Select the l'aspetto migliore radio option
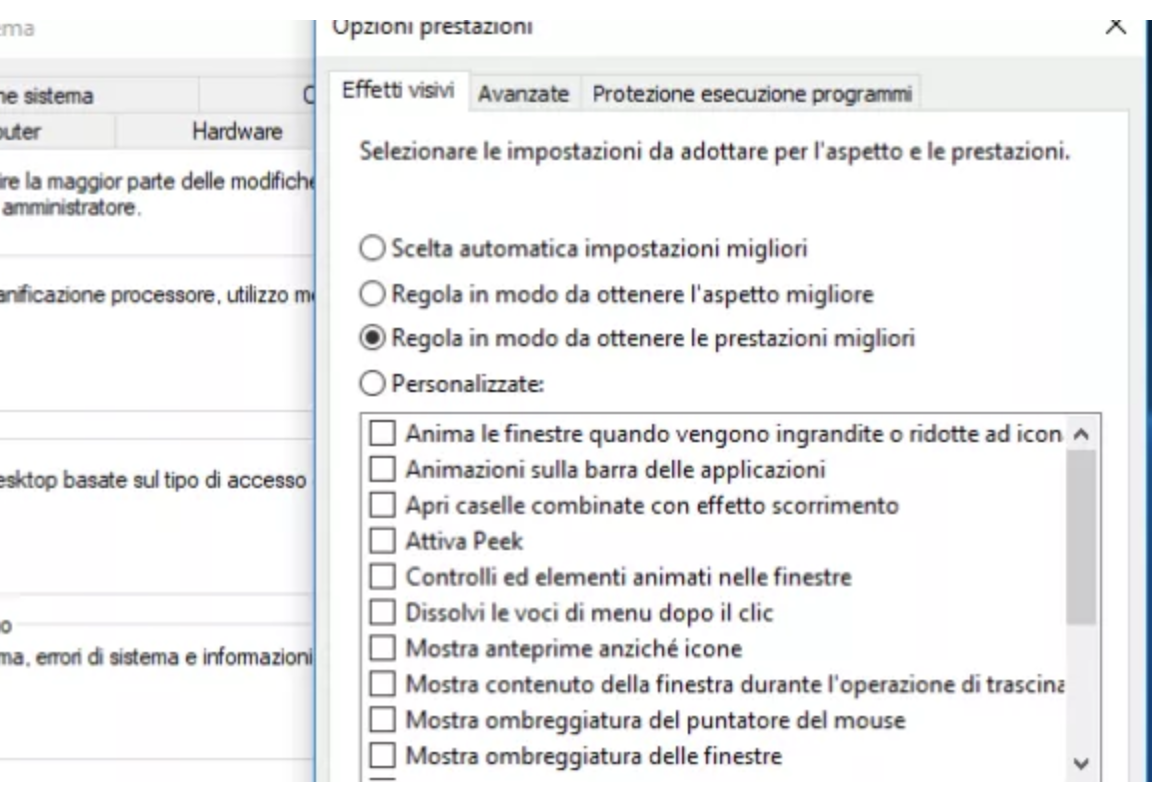The image size is (1158, 792). tap(372, 294)
